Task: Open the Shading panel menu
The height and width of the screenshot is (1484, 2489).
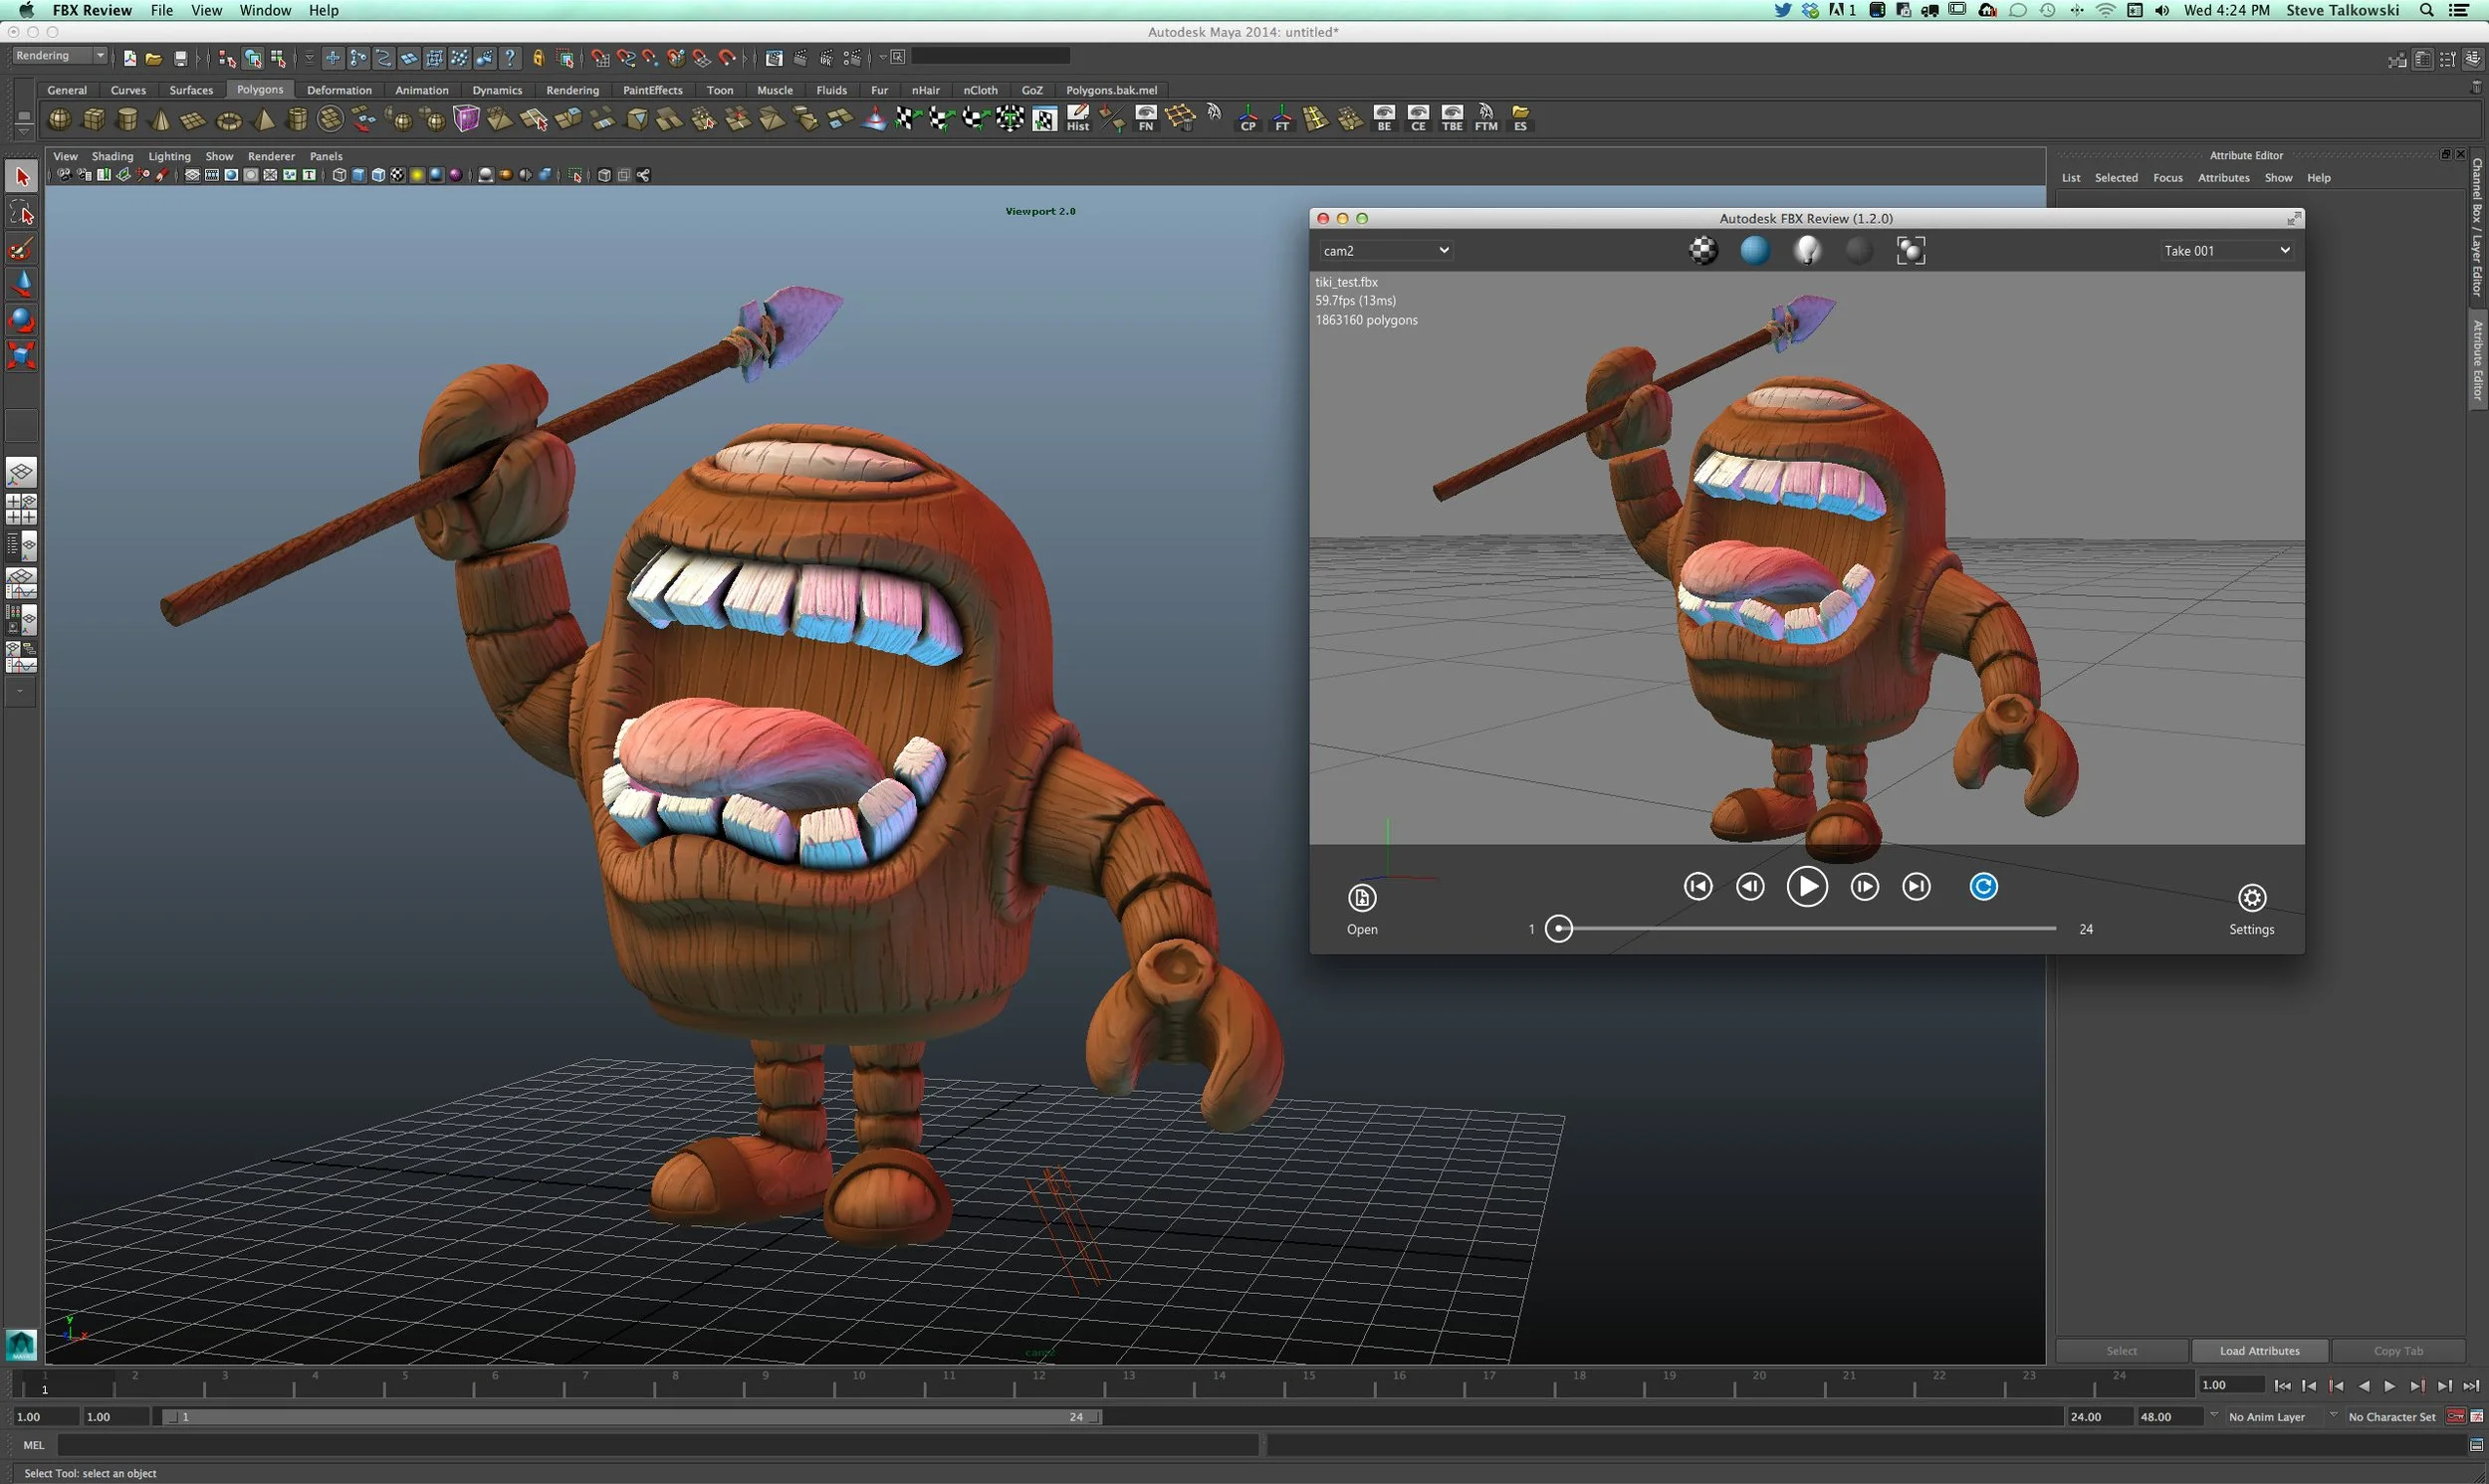Action: click(x=112, y=156)
